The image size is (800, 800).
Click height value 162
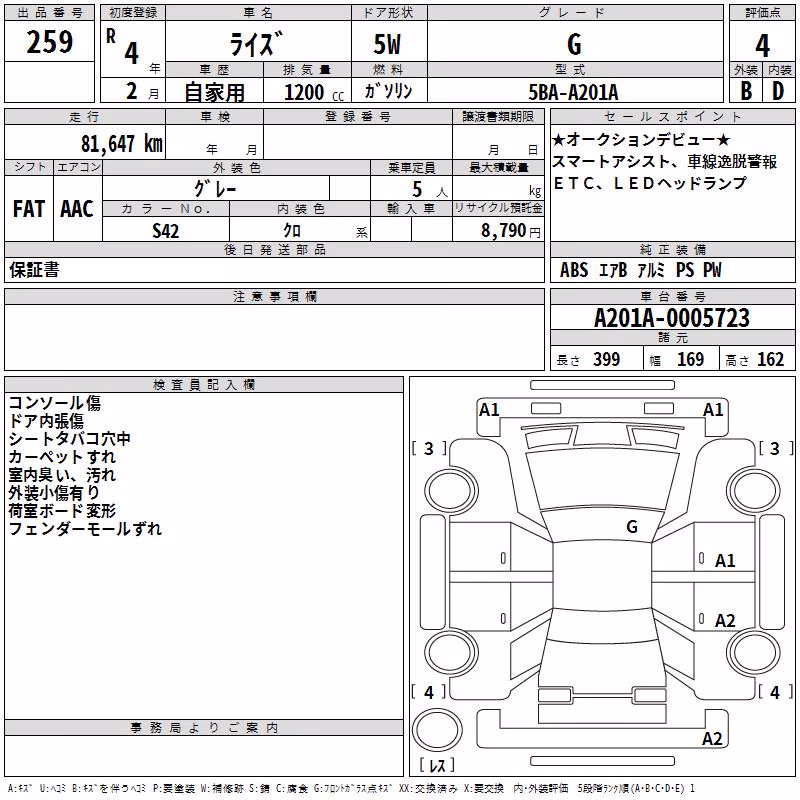click(x=770, y=360)
